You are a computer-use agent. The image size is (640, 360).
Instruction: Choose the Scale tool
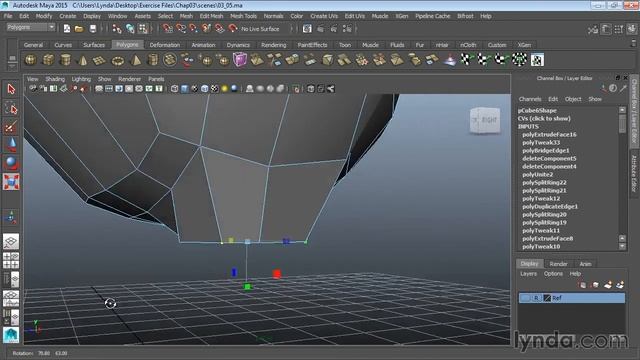(x=11, y=182)
